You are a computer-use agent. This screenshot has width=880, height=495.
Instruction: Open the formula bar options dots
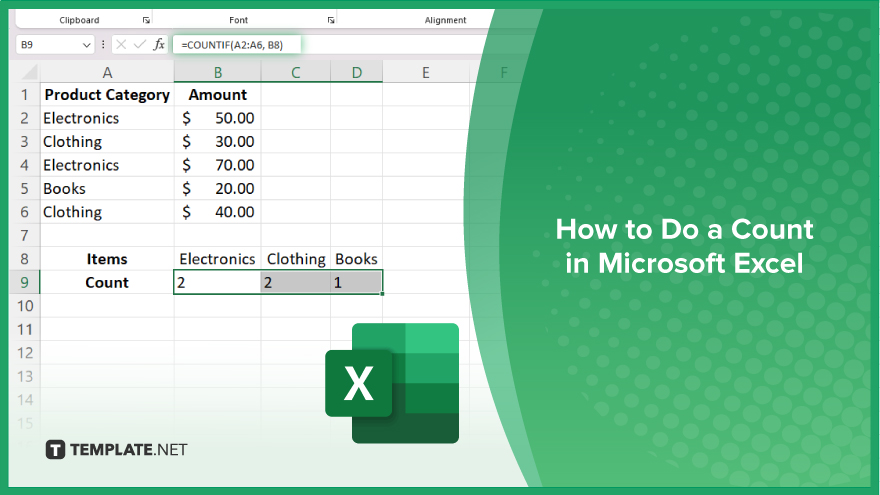tap(103, 44)
